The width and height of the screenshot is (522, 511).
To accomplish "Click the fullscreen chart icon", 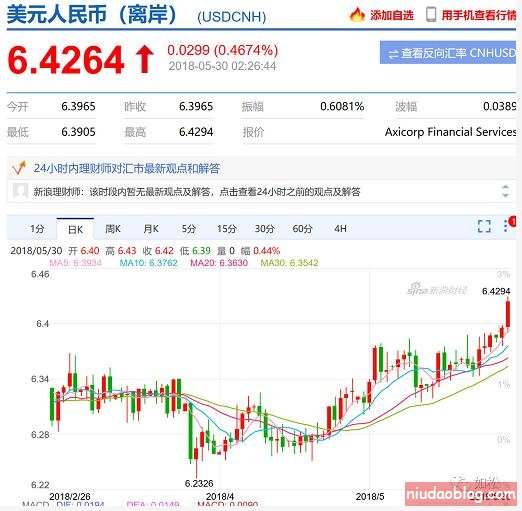I will coord(484,226).
